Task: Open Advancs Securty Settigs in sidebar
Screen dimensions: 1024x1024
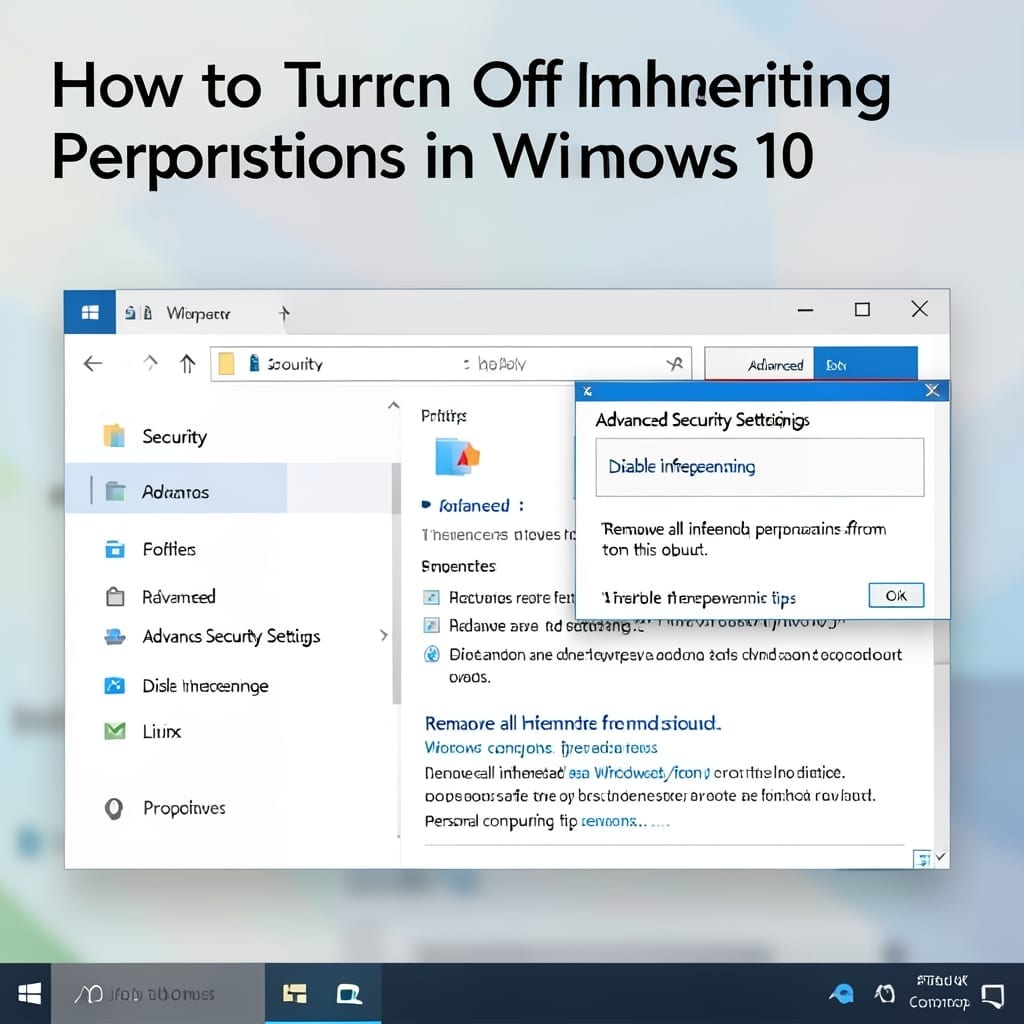Action: click(231, 636)
